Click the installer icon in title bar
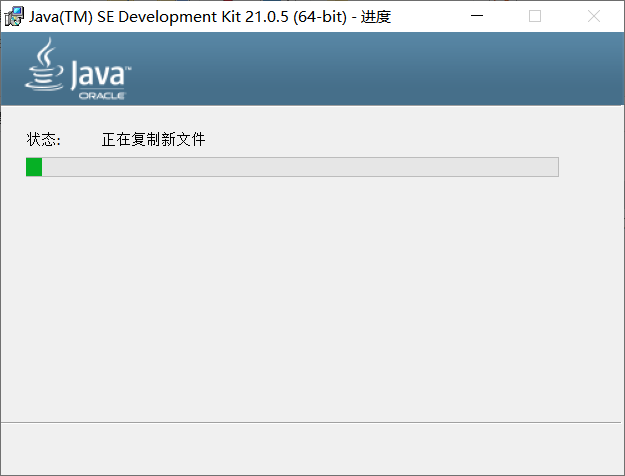Viewport: 625px width, 476px height. [x=14, y=16]
